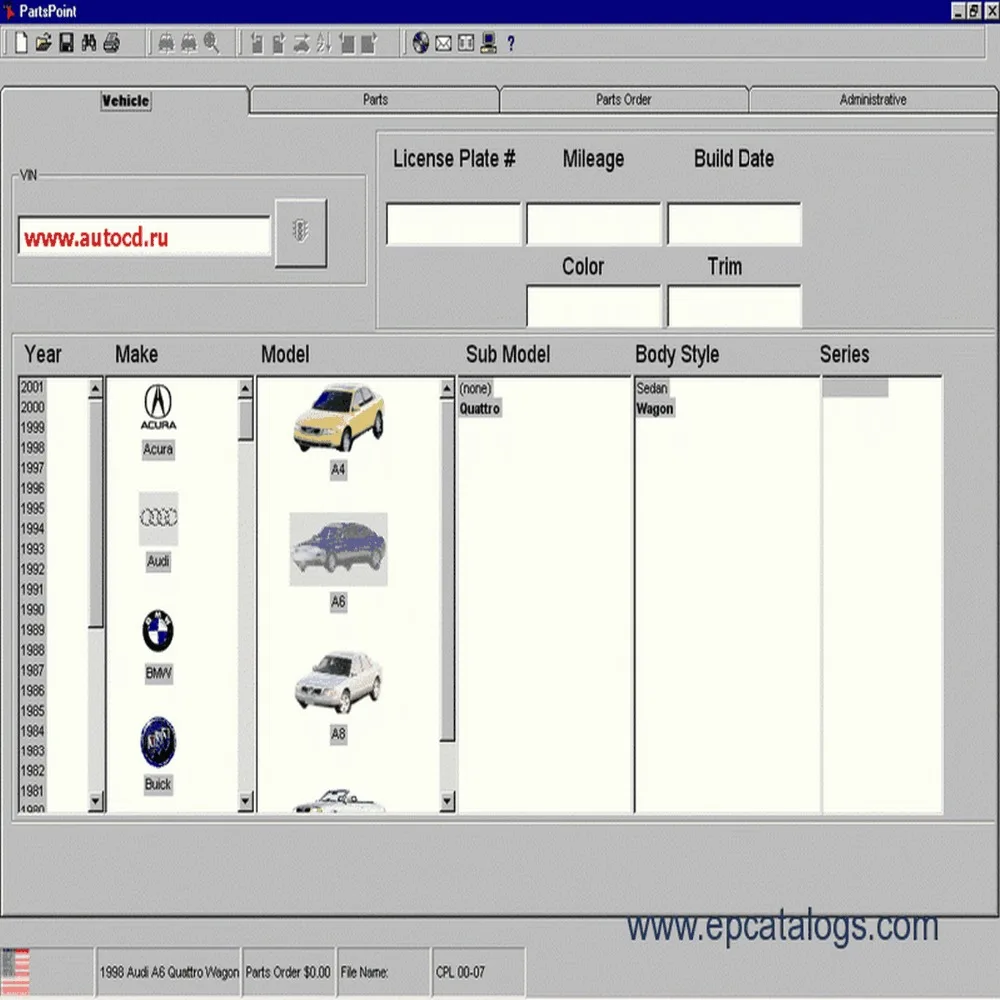Open the envelope mail icon
Screen dimensions: 1000x1000
[443, 43]
